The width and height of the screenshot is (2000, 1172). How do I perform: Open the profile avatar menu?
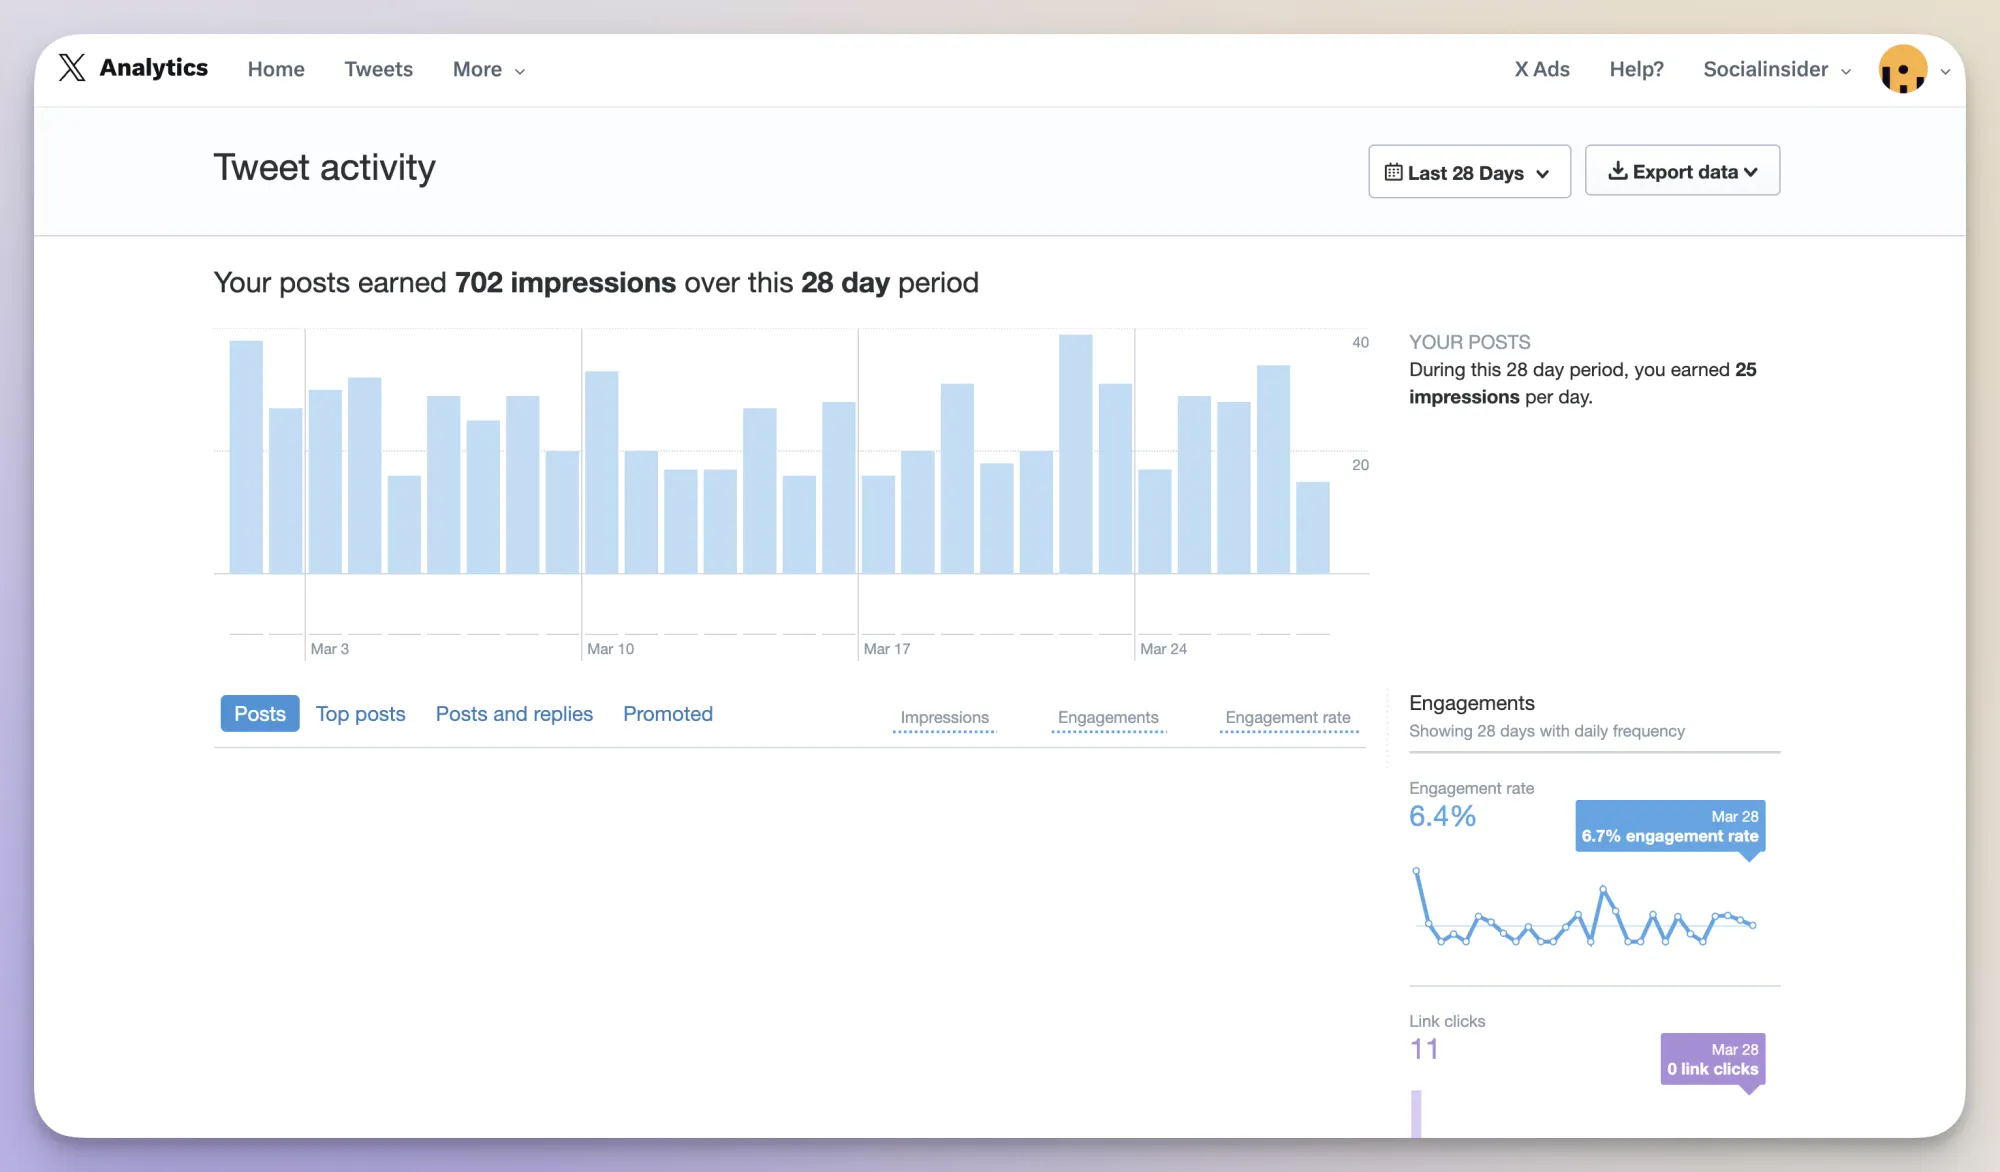pos(1902,69)
